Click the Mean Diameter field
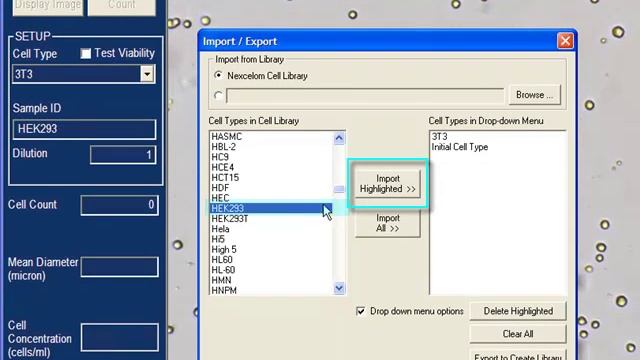 click(x=120, y=267)
